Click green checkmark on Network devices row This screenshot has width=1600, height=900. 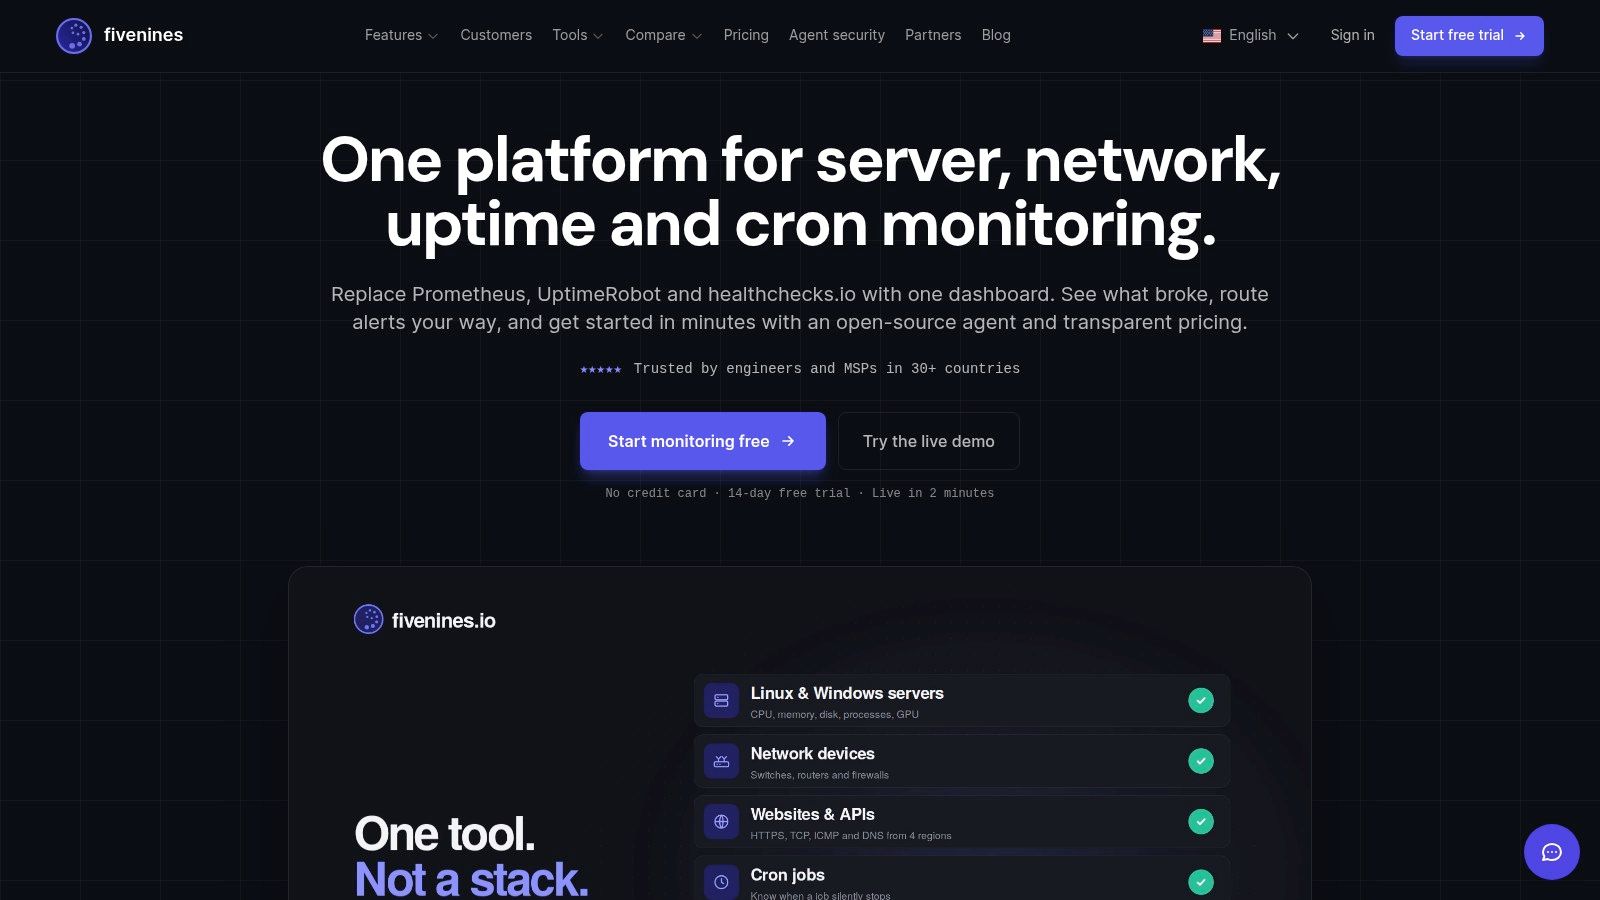click(x=1201, y=761)
